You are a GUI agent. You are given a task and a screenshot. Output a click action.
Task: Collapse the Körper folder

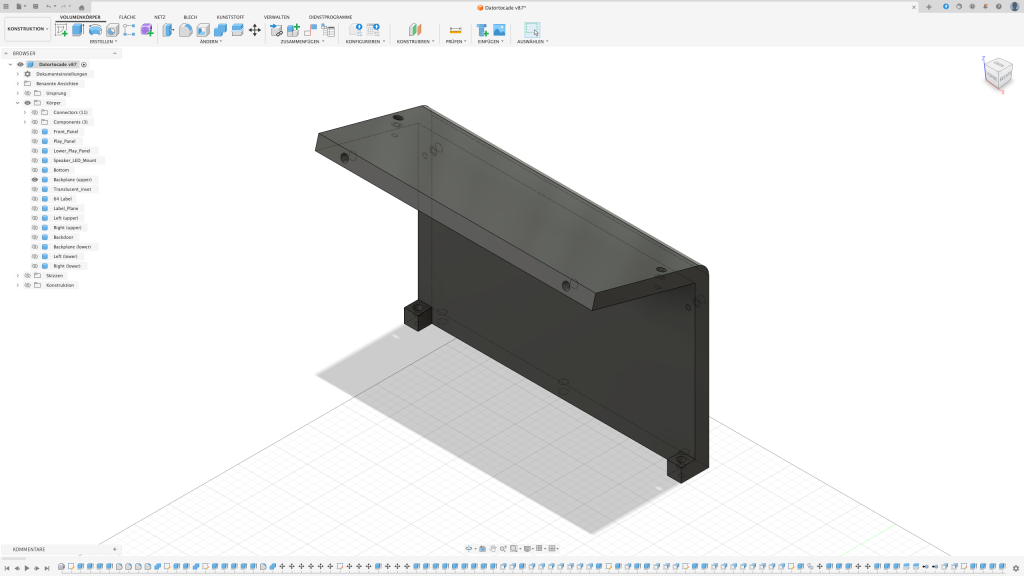(17, 103)
